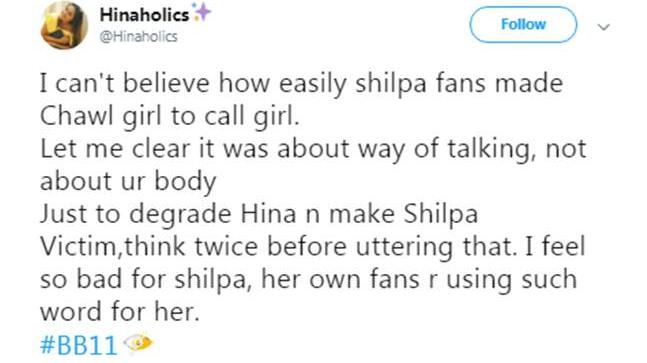
Task: Click the sparkle emoji beside Hinaholics name
Action: 202,12
